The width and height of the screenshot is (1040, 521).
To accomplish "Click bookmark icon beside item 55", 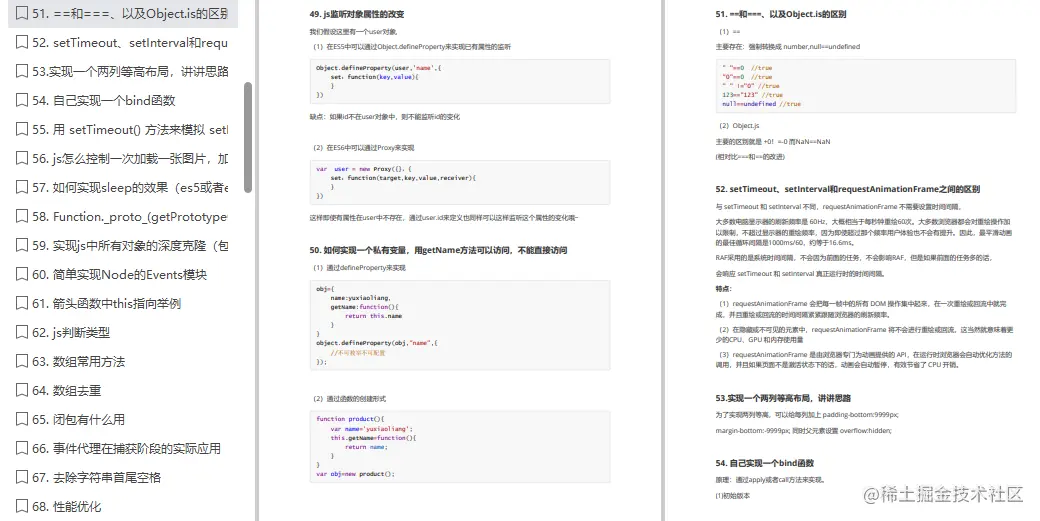I will click(x=22, y=130).
